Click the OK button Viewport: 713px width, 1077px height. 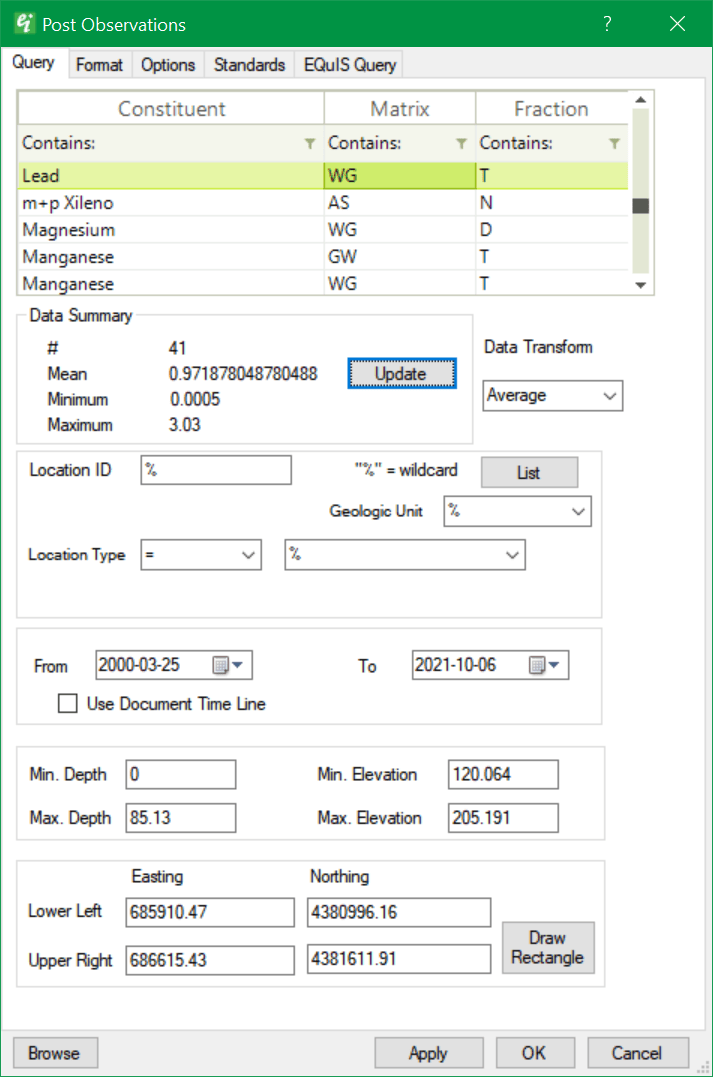click(x=534, y=1053)
